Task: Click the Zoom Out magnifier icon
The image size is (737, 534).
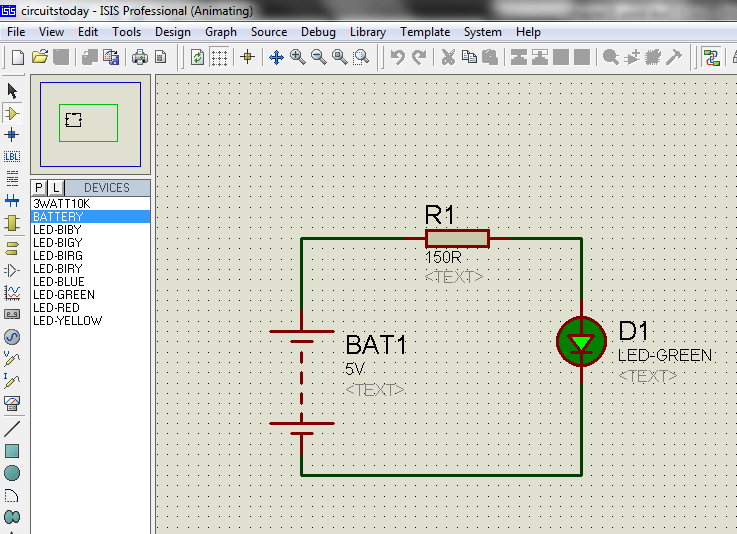Action: coord(318,57)
